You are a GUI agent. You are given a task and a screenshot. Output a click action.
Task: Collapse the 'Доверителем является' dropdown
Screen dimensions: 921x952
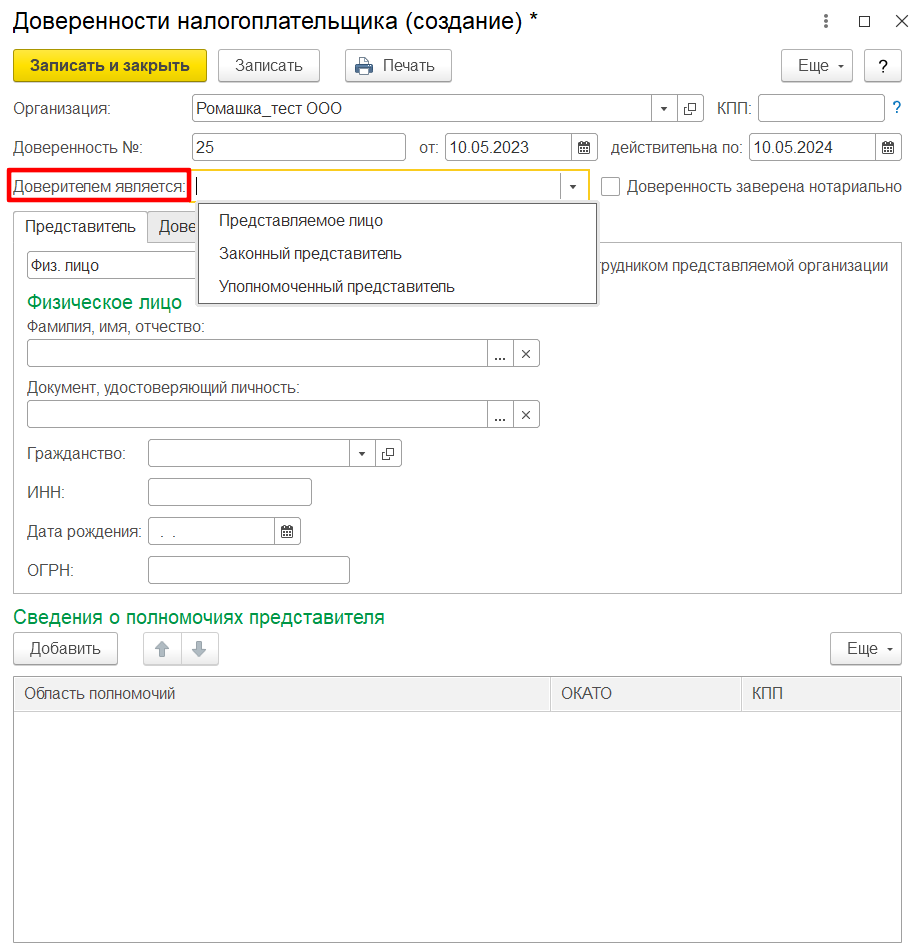[573, 187]
